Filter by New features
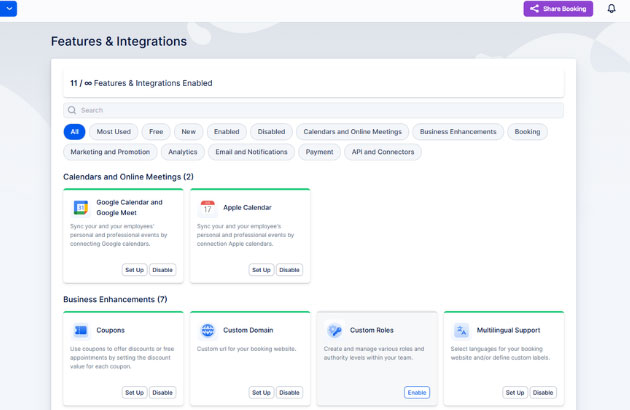 click(x=188, y=131)
